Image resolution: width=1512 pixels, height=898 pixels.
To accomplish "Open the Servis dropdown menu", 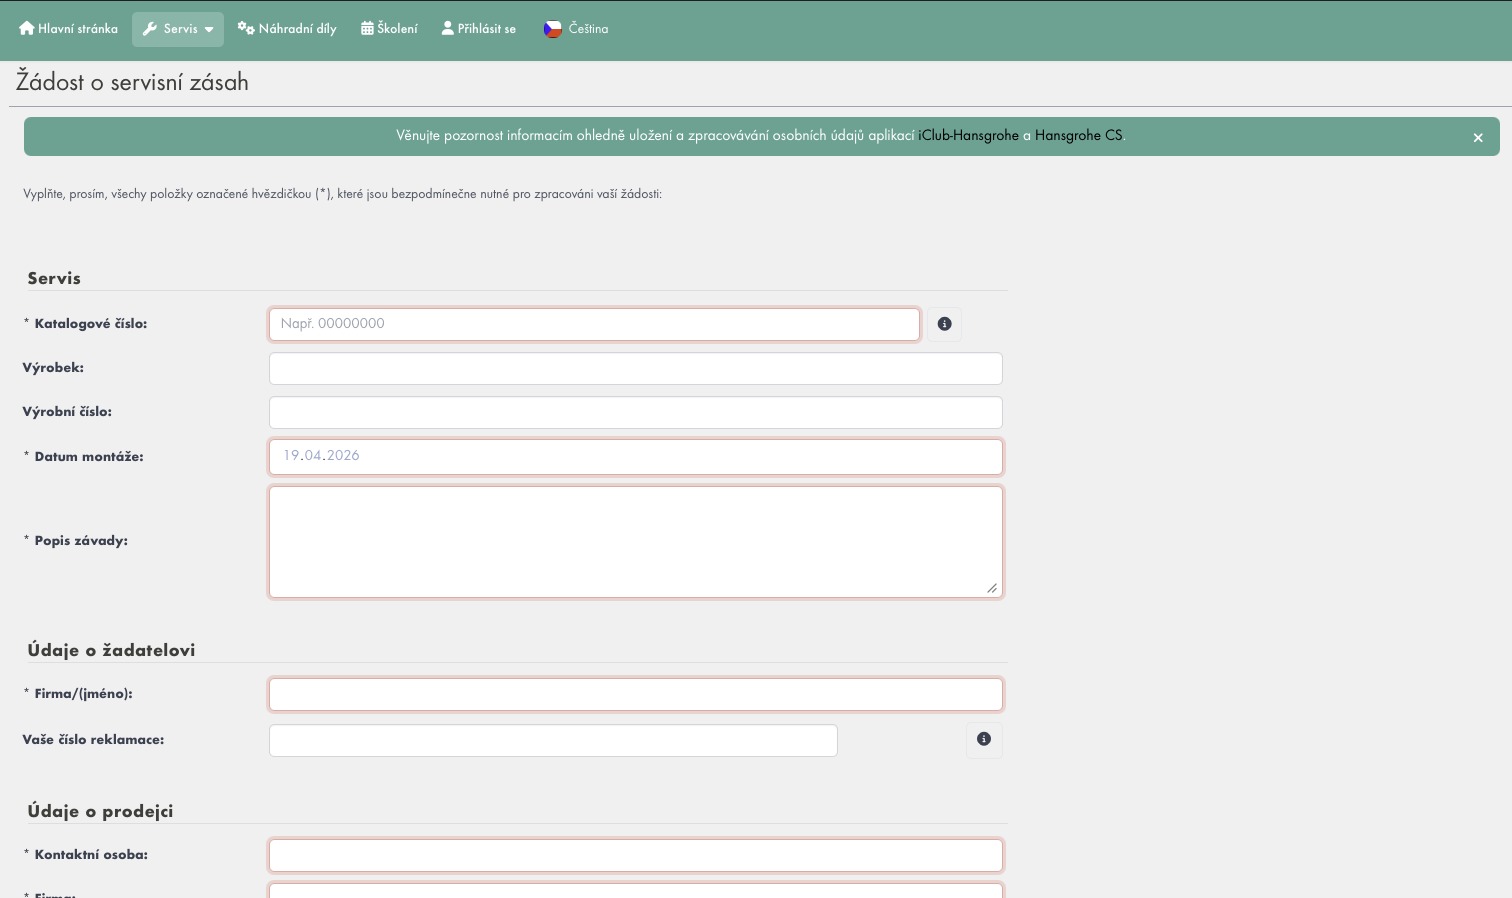I will (178, 29).
